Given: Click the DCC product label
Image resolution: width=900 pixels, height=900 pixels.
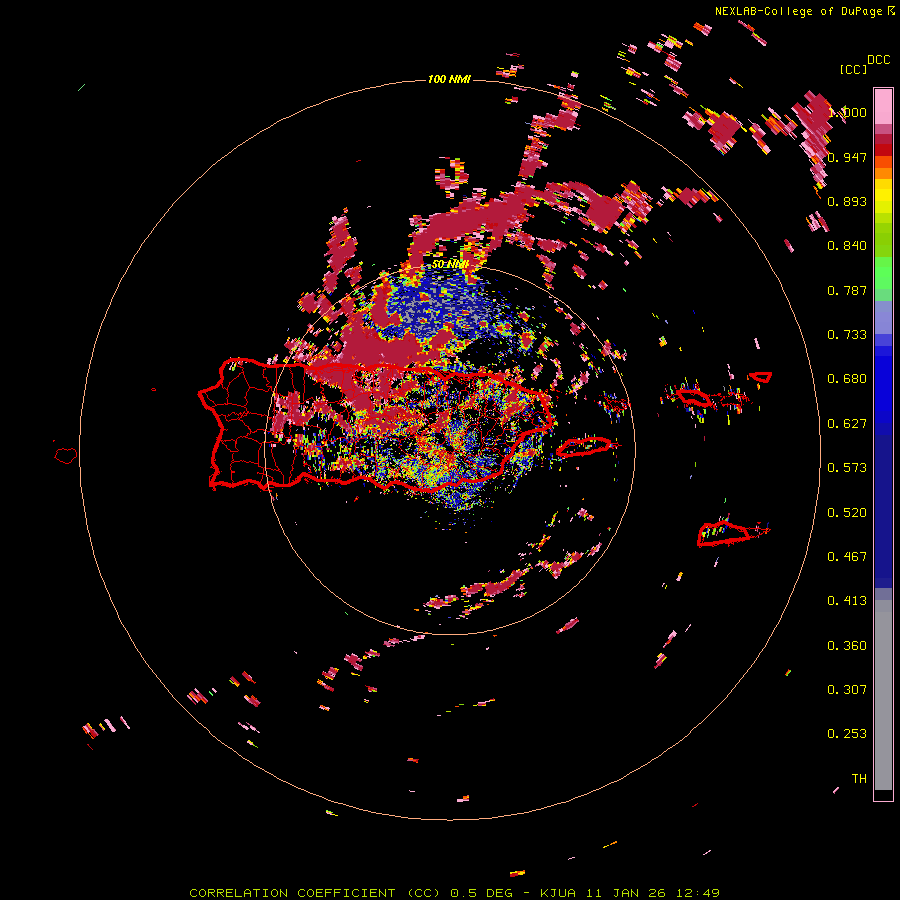Looking at the screenshot, I should click(879, 59).
